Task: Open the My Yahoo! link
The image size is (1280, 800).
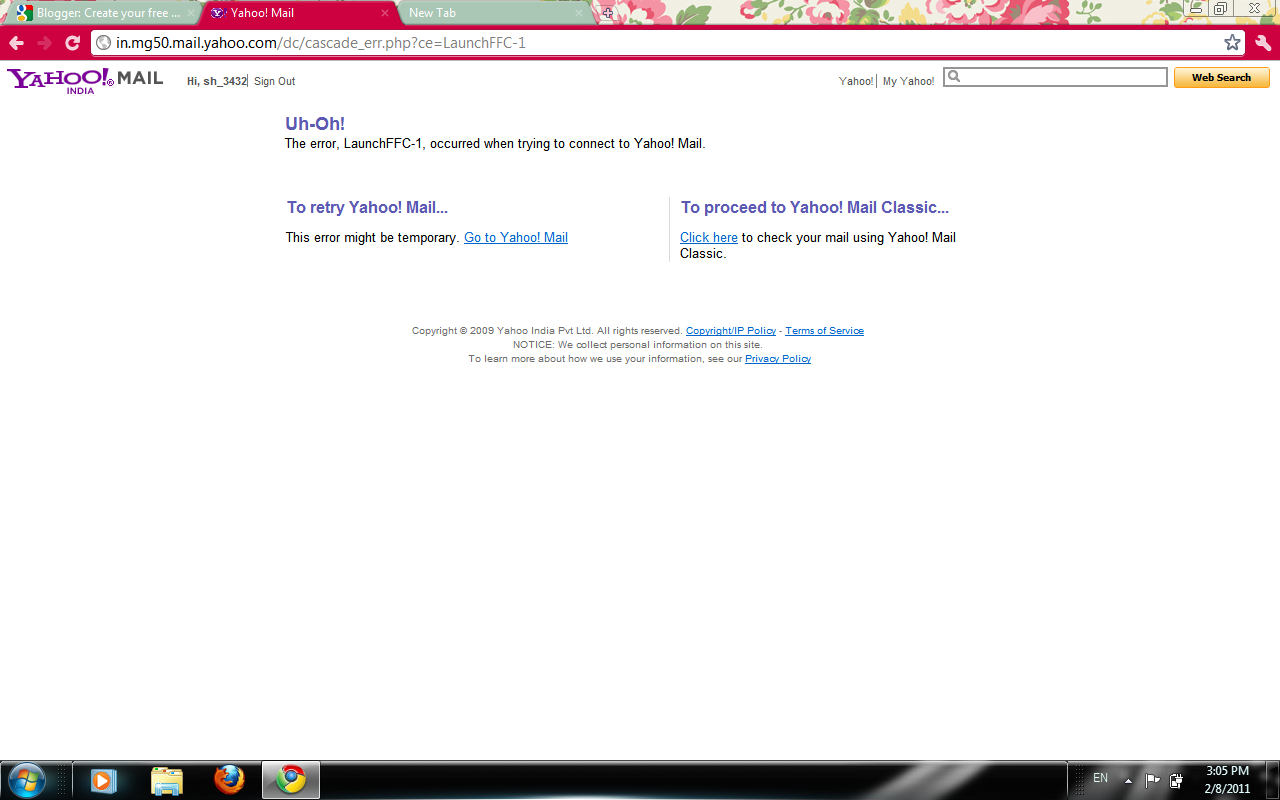Action: pyautogui.click(x=908, y=81)
